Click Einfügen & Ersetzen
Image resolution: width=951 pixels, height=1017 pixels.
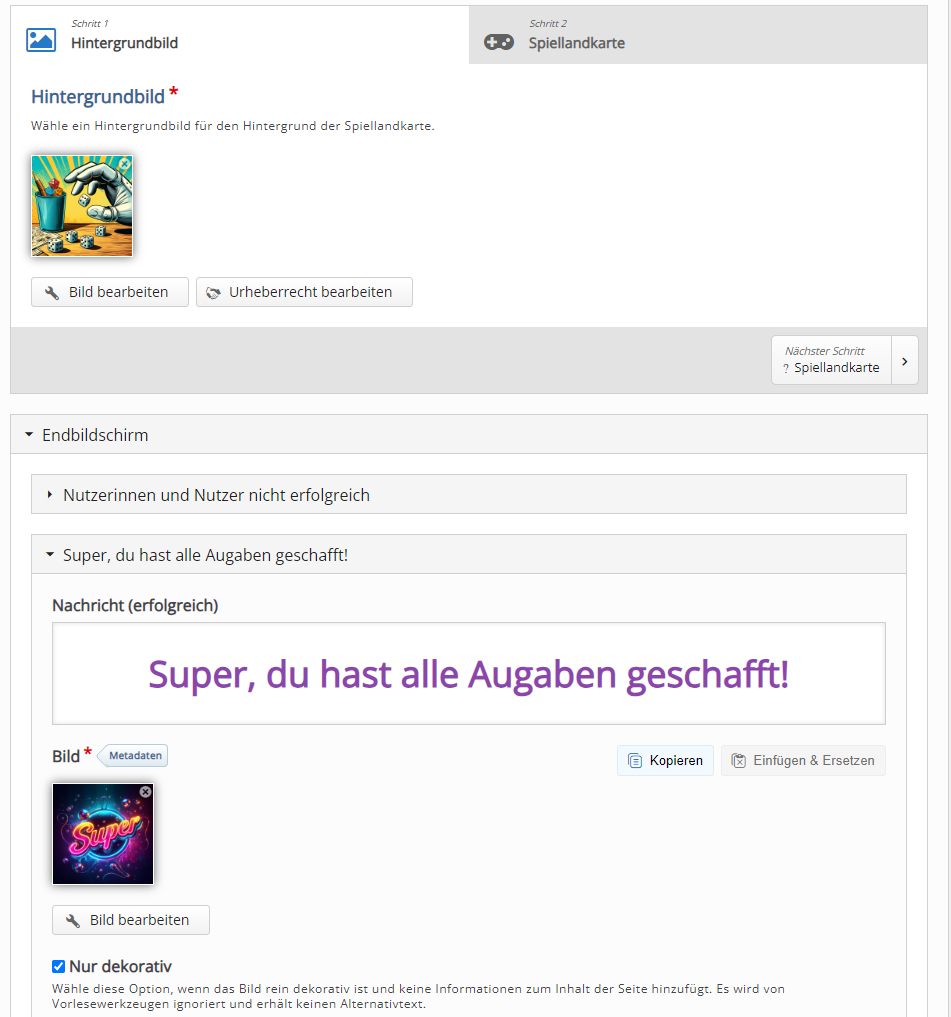[803, 760]
